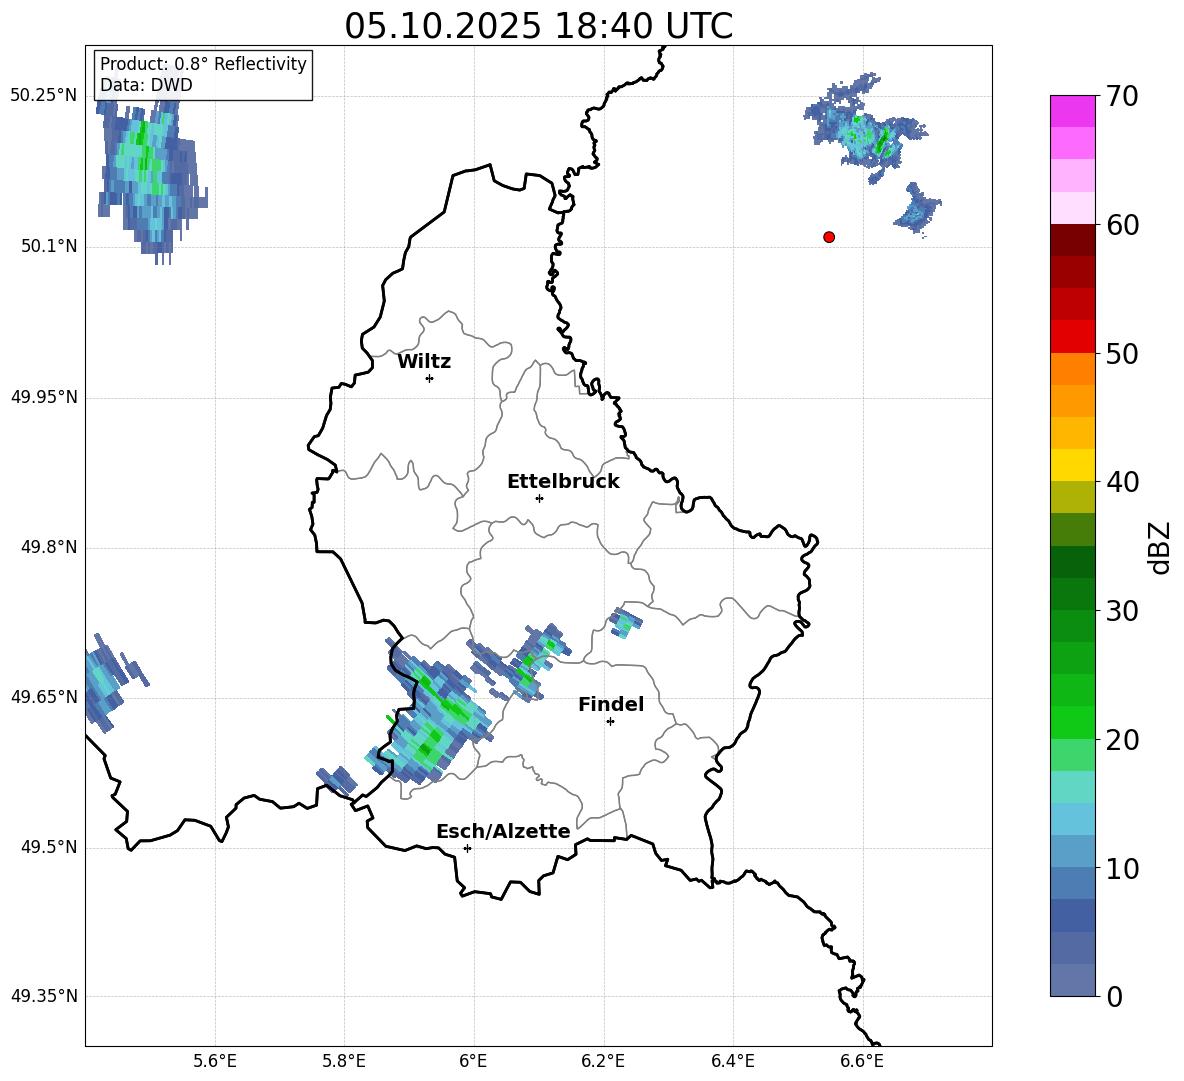Click the 49.35°N latitude label
This screenshot has height=1081, width=1184.
[x=44, y=996]
